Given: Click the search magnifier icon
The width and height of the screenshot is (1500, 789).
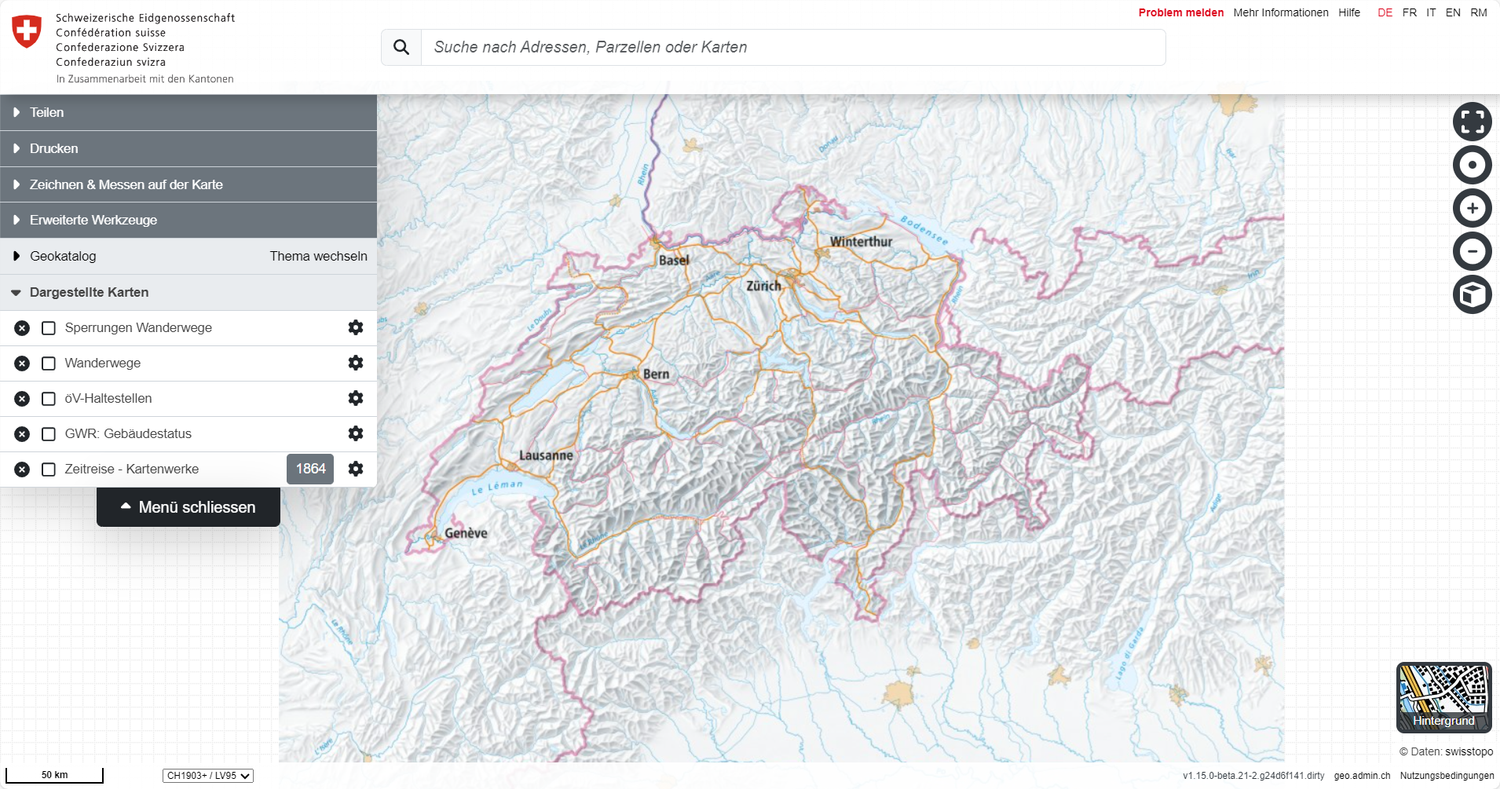Looking at the screenshot, I should click(x=401, y=47).
